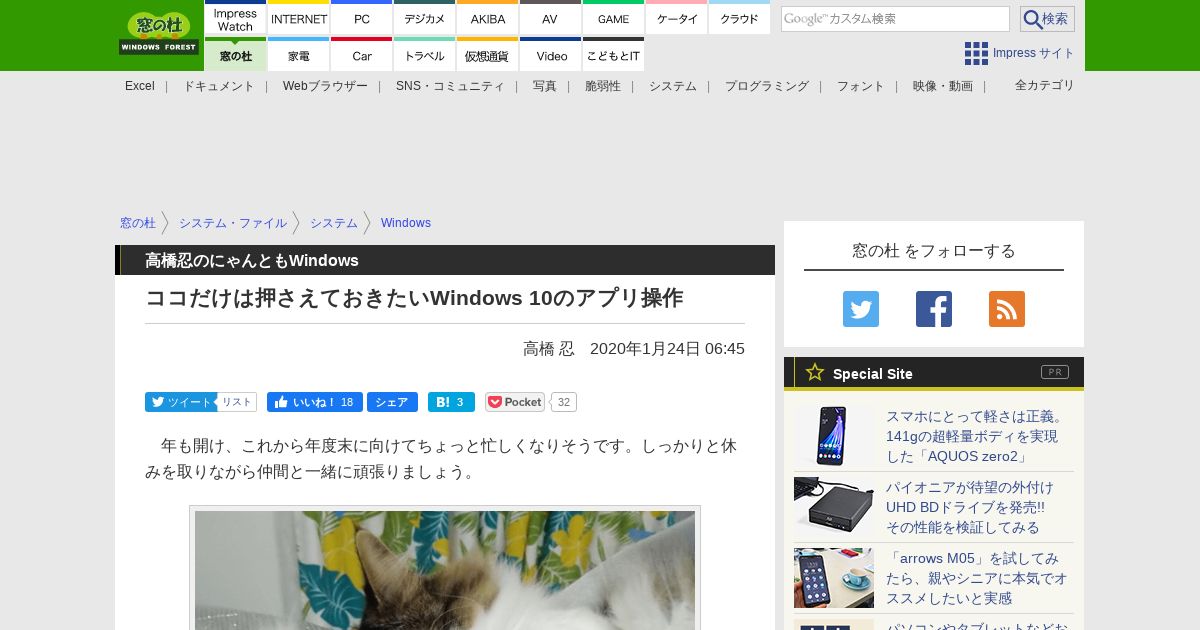Screen dimensions: 1200x630
Task: Open the 高橋忍のにゃんともWindows series header
Action: (252, 260)
